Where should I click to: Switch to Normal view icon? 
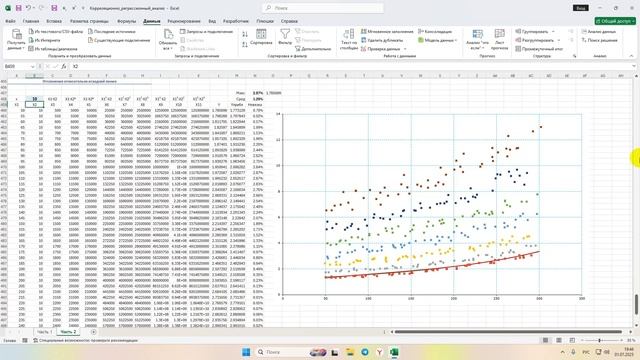point(545,340)
